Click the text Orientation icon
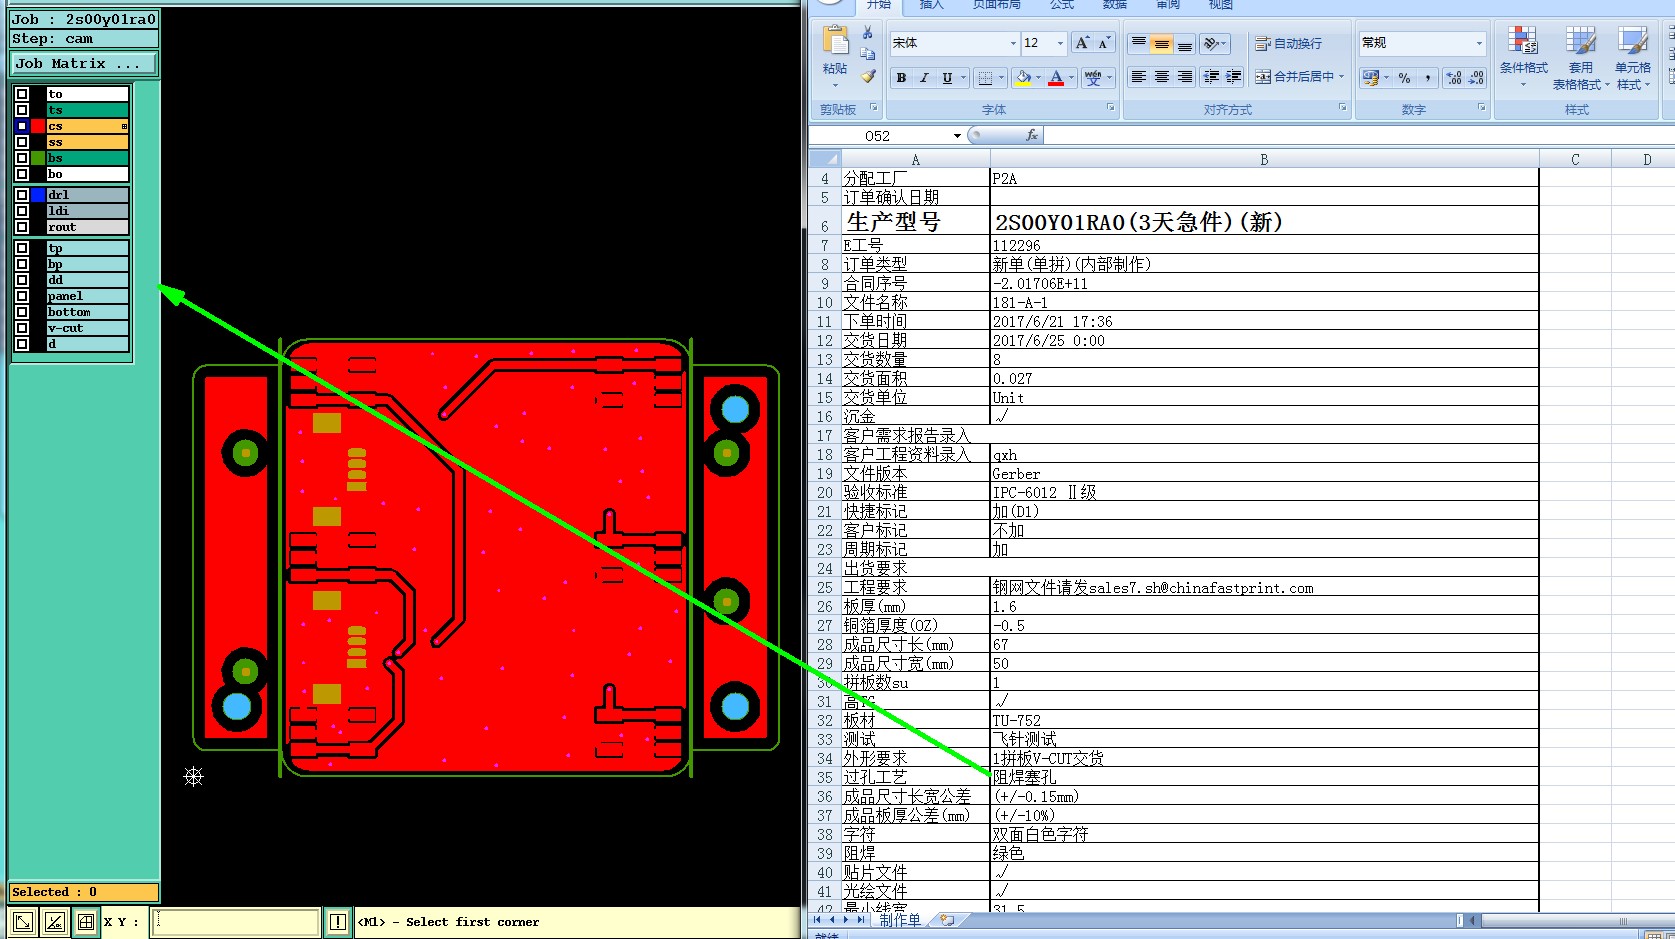Screen dimensions: 1675x939 1212,43
